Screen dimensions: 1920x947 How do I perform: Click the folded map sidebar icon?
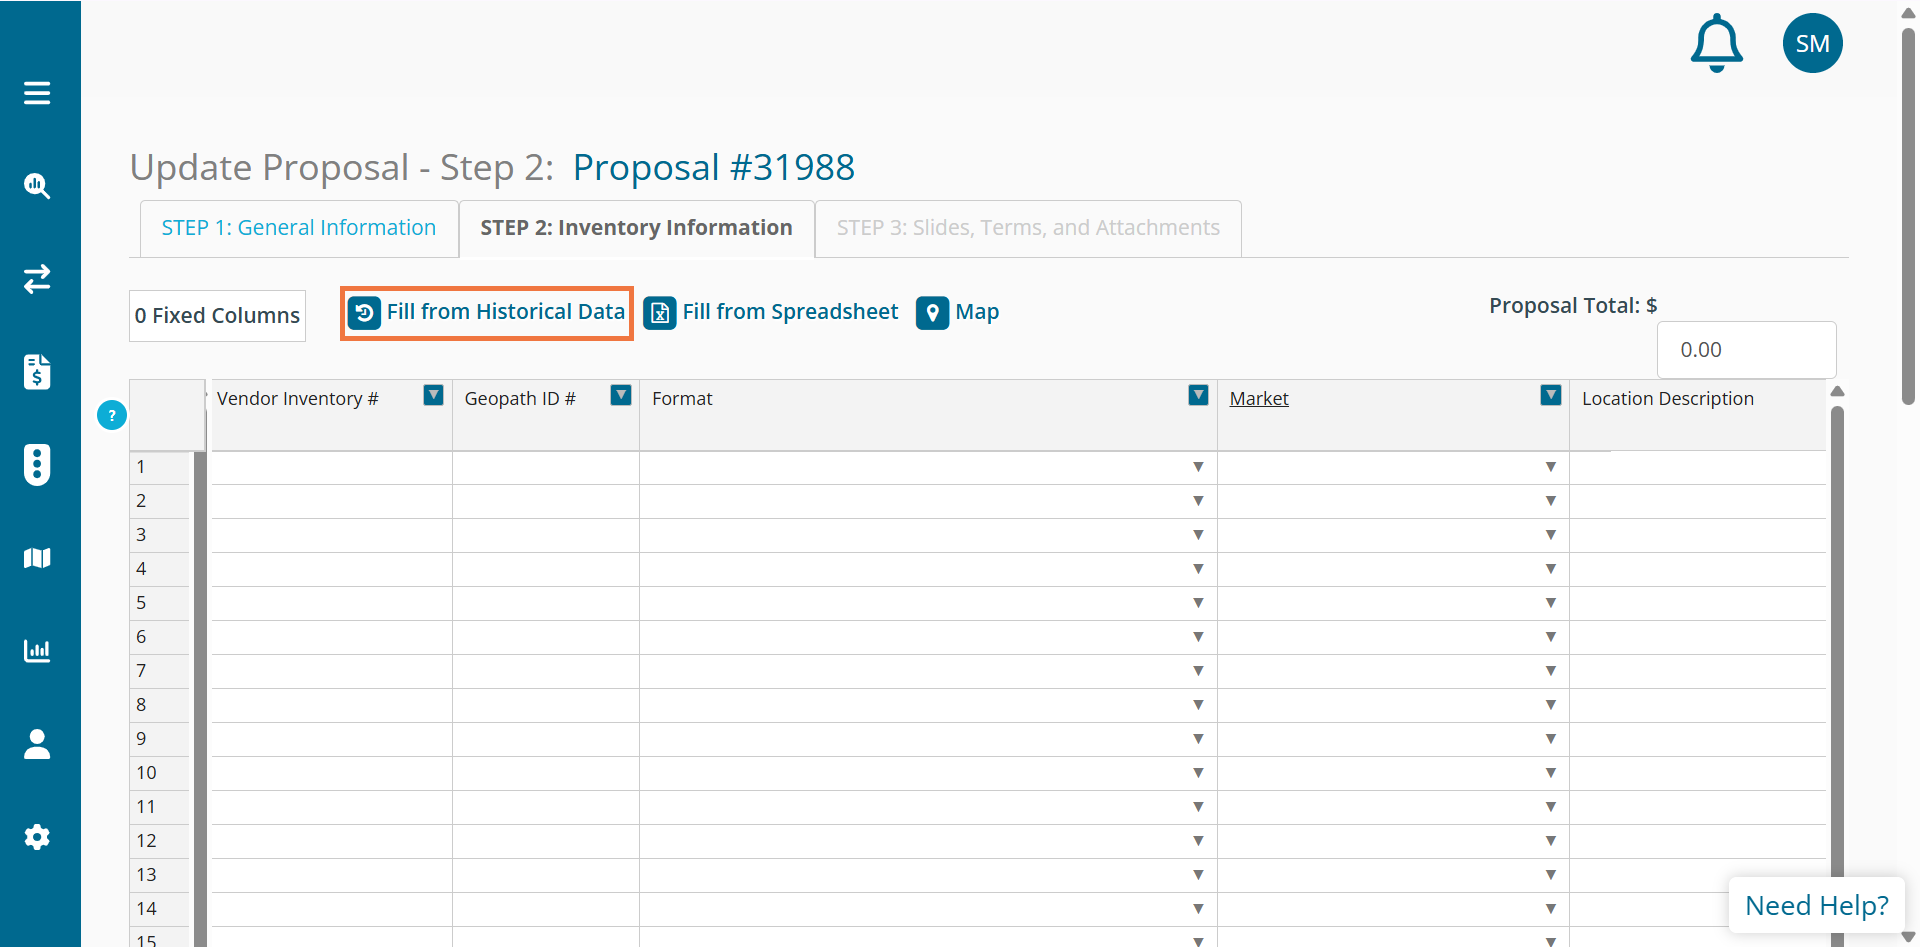37,558
